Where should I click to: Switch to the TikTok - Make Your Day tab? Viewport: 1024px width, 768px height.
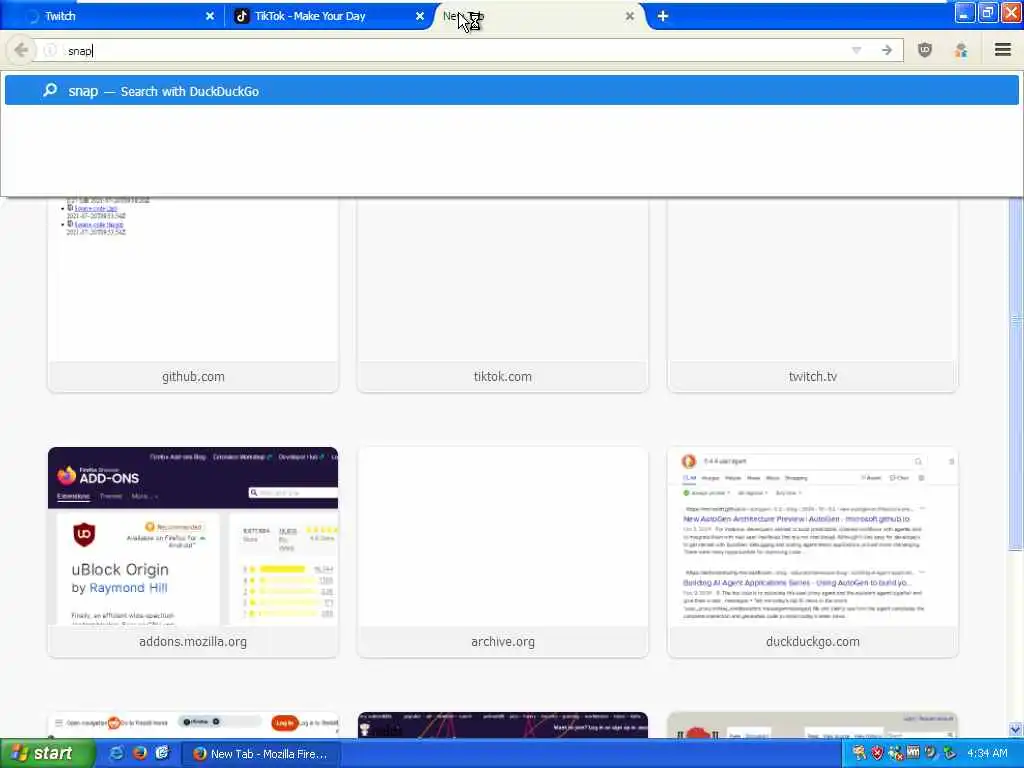coord(328,16)
